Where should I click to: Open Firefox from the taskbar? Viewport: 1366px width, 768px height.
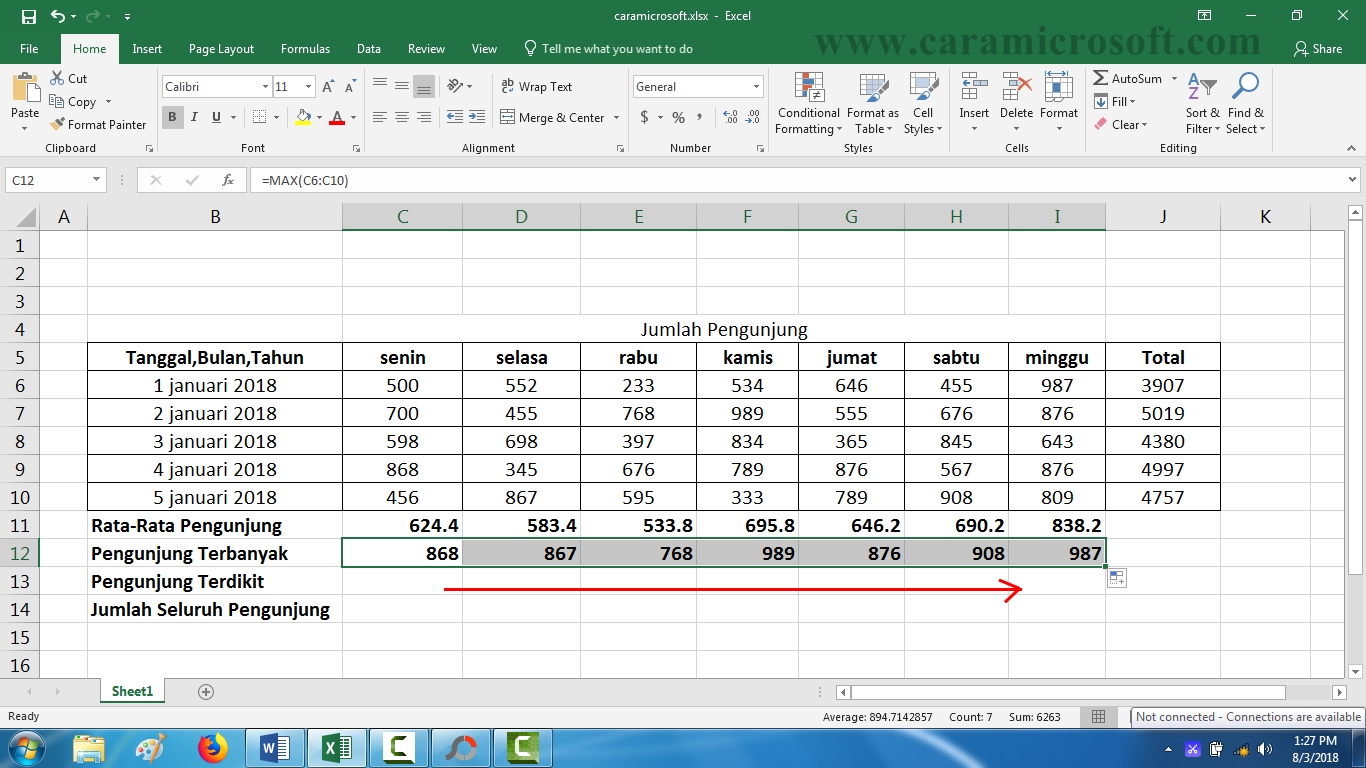[212, 748]
